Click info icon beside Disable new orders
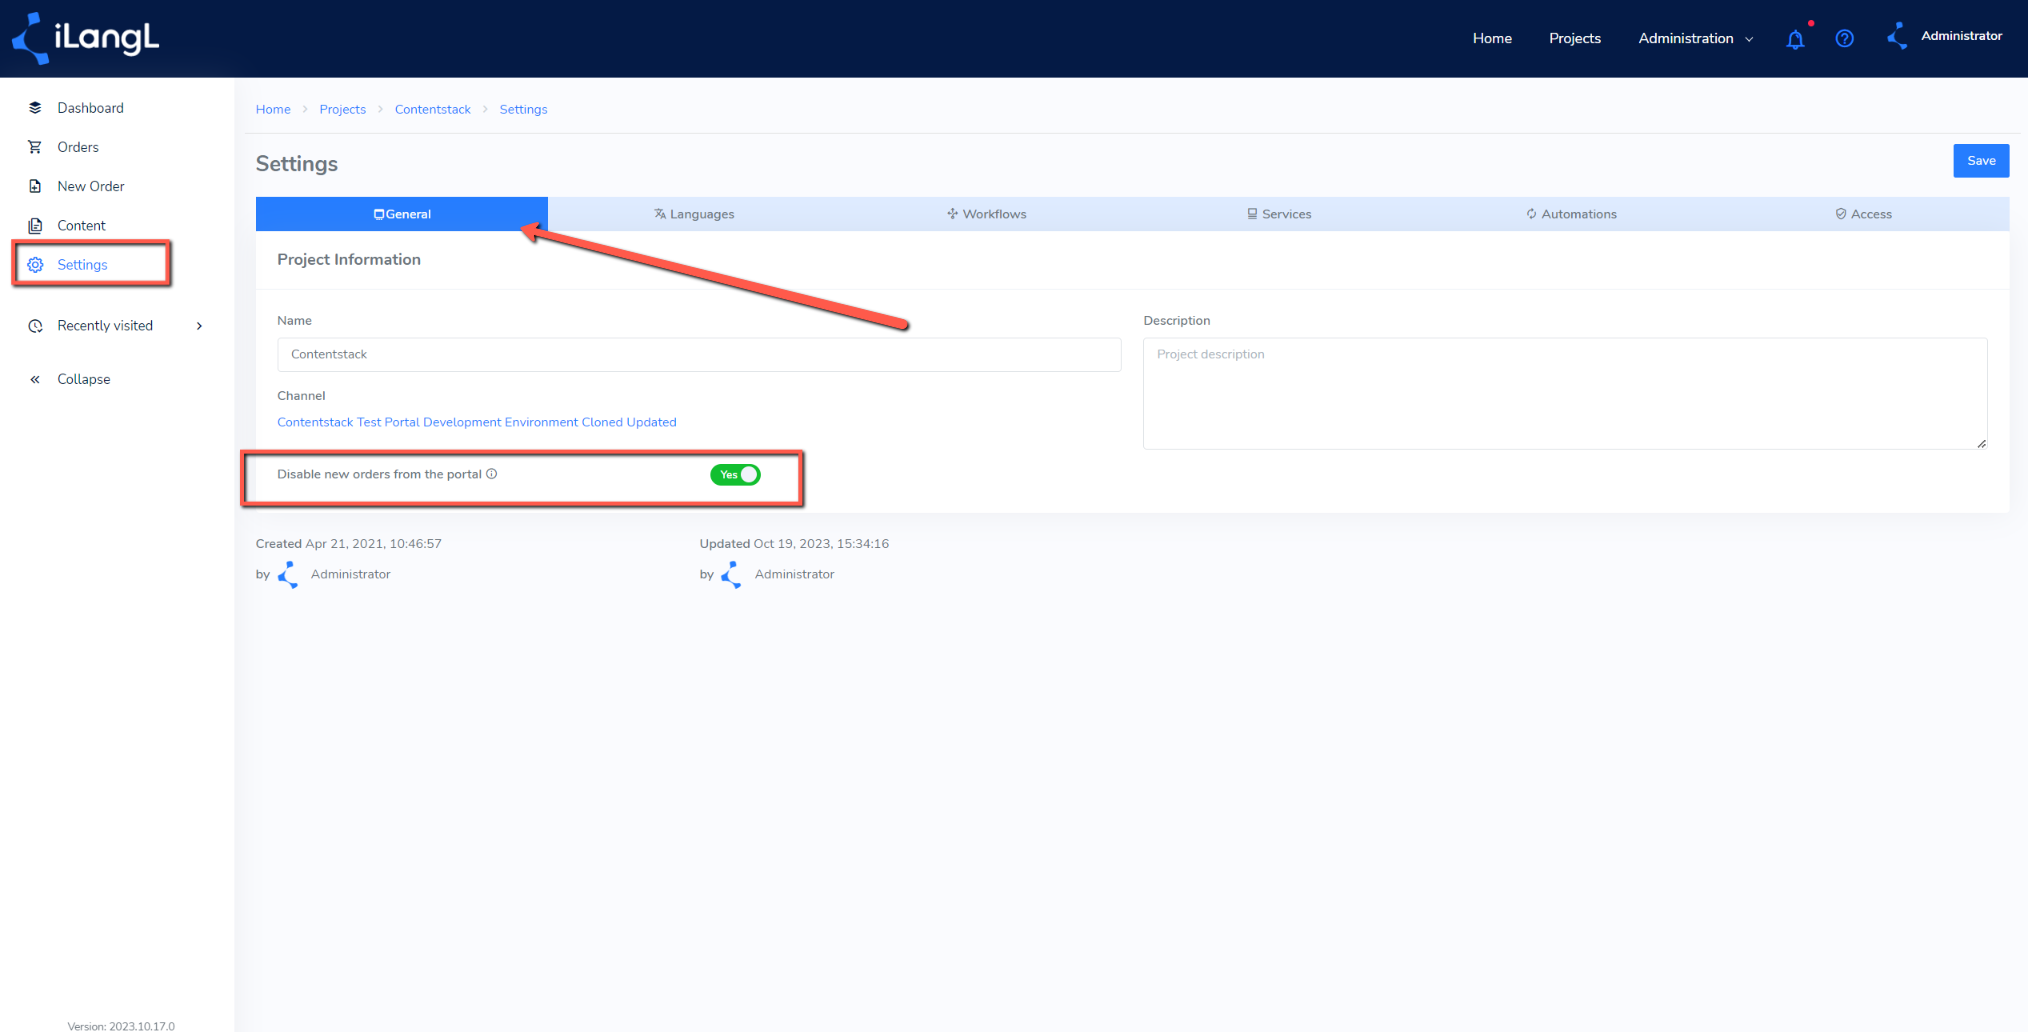This screenshot has width=2028, height=1032. coord(492,474)
